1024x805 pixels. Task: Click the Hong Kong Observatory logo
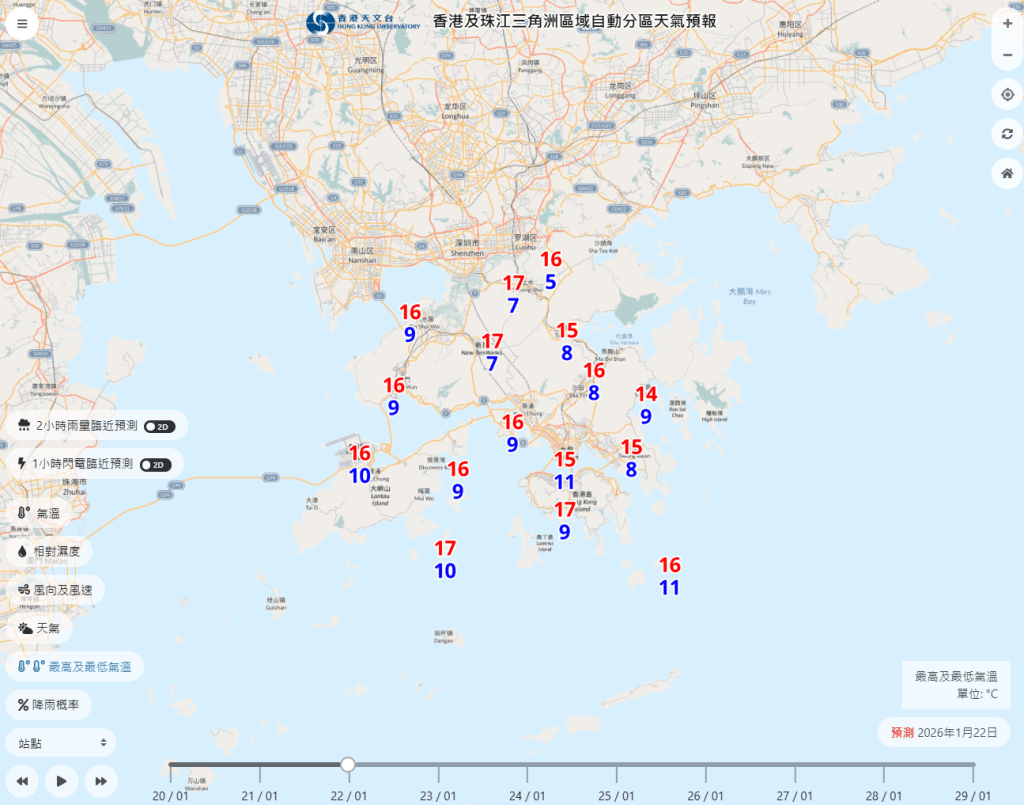tap(322, 23)
